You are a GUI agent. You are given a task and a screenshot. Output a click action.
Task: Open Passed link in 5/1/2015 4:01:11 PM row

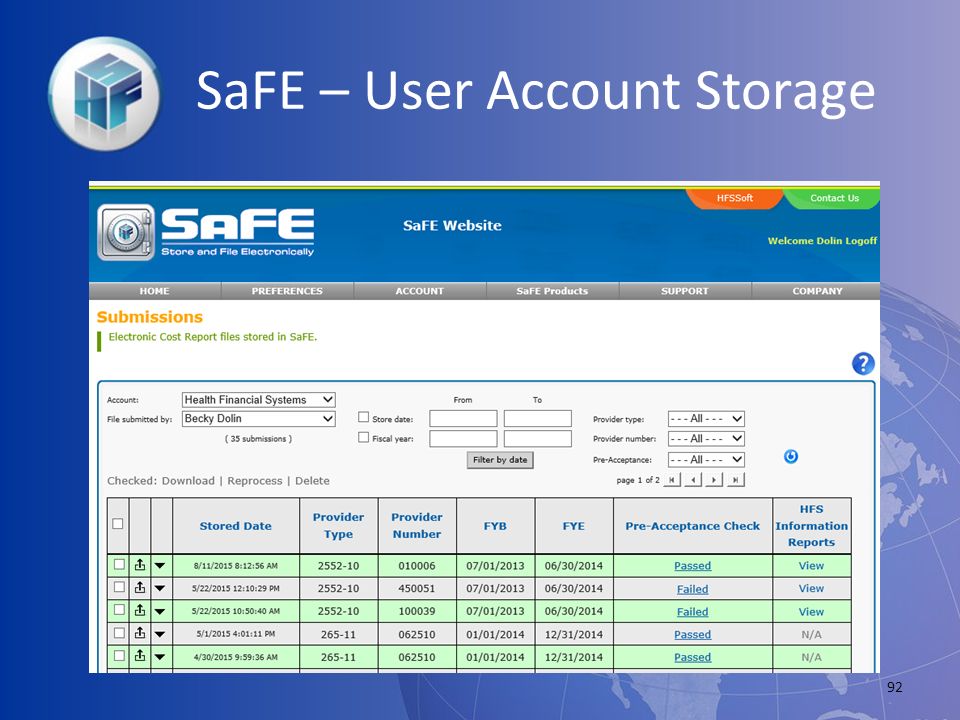pos(692,634)
